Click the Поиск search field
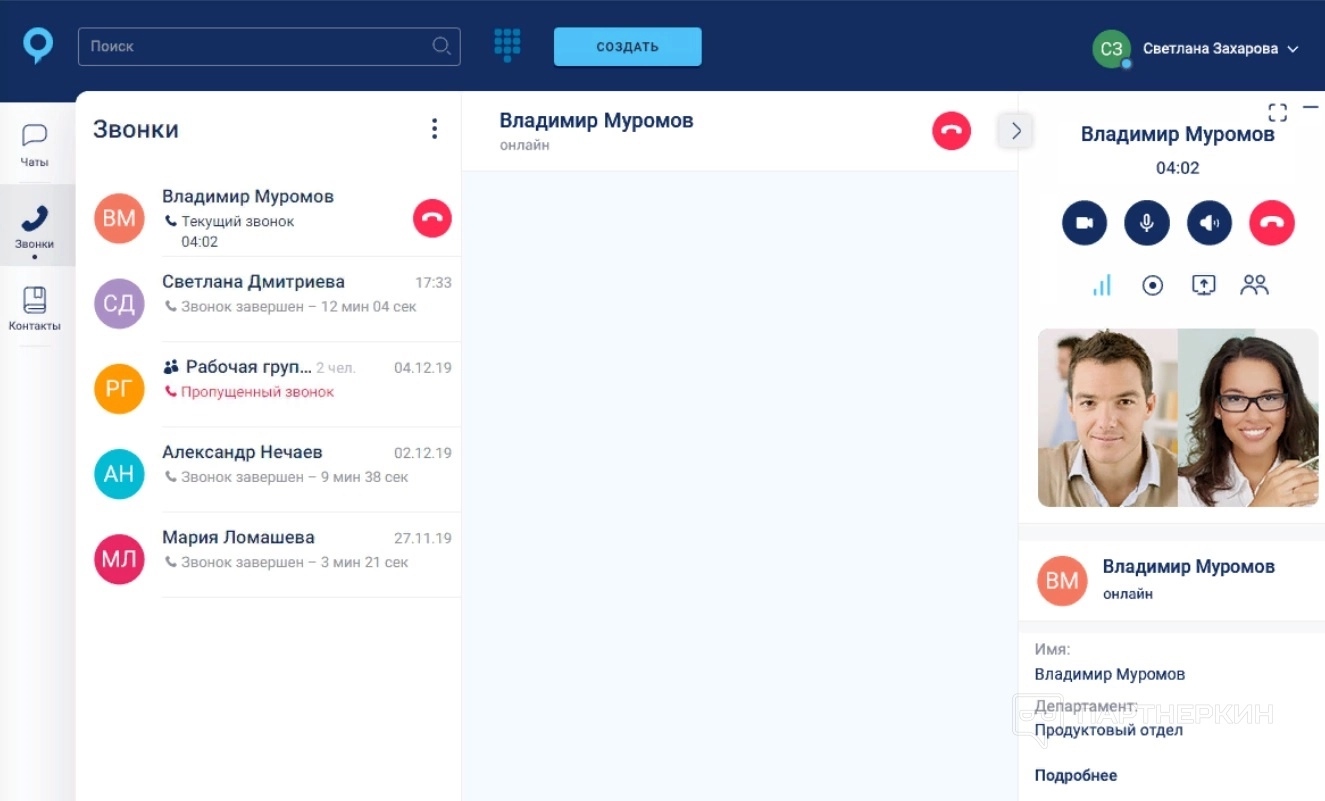 coord(269,46)
